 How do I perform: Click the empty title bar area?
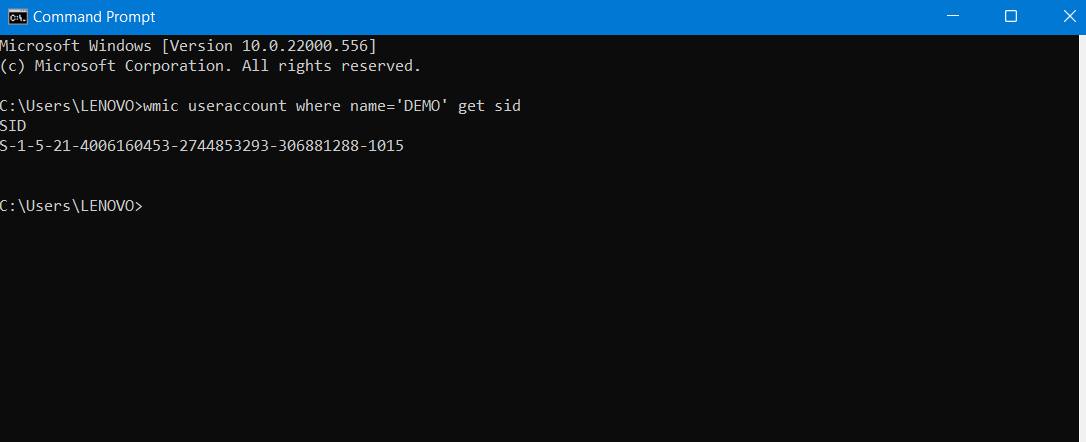click(x=550, y=17)
